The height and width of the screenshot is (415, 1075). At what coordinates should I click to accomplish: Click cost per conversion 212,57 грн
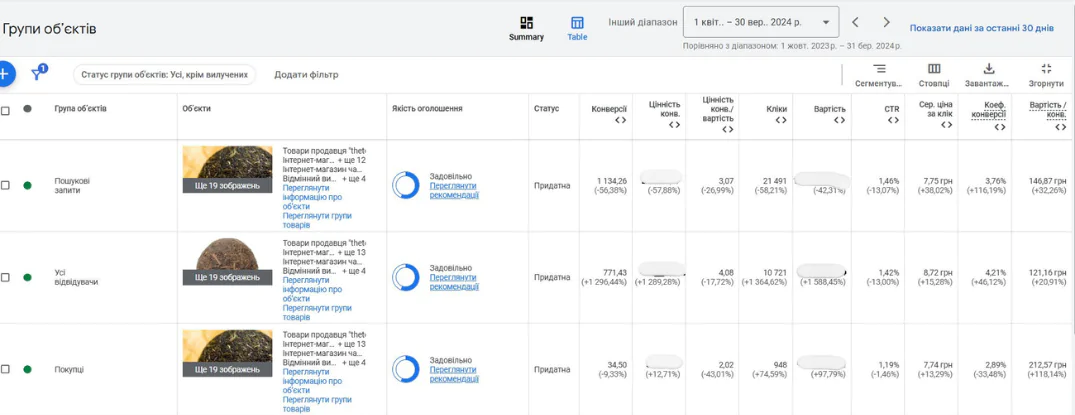[x=1046, y=365]
